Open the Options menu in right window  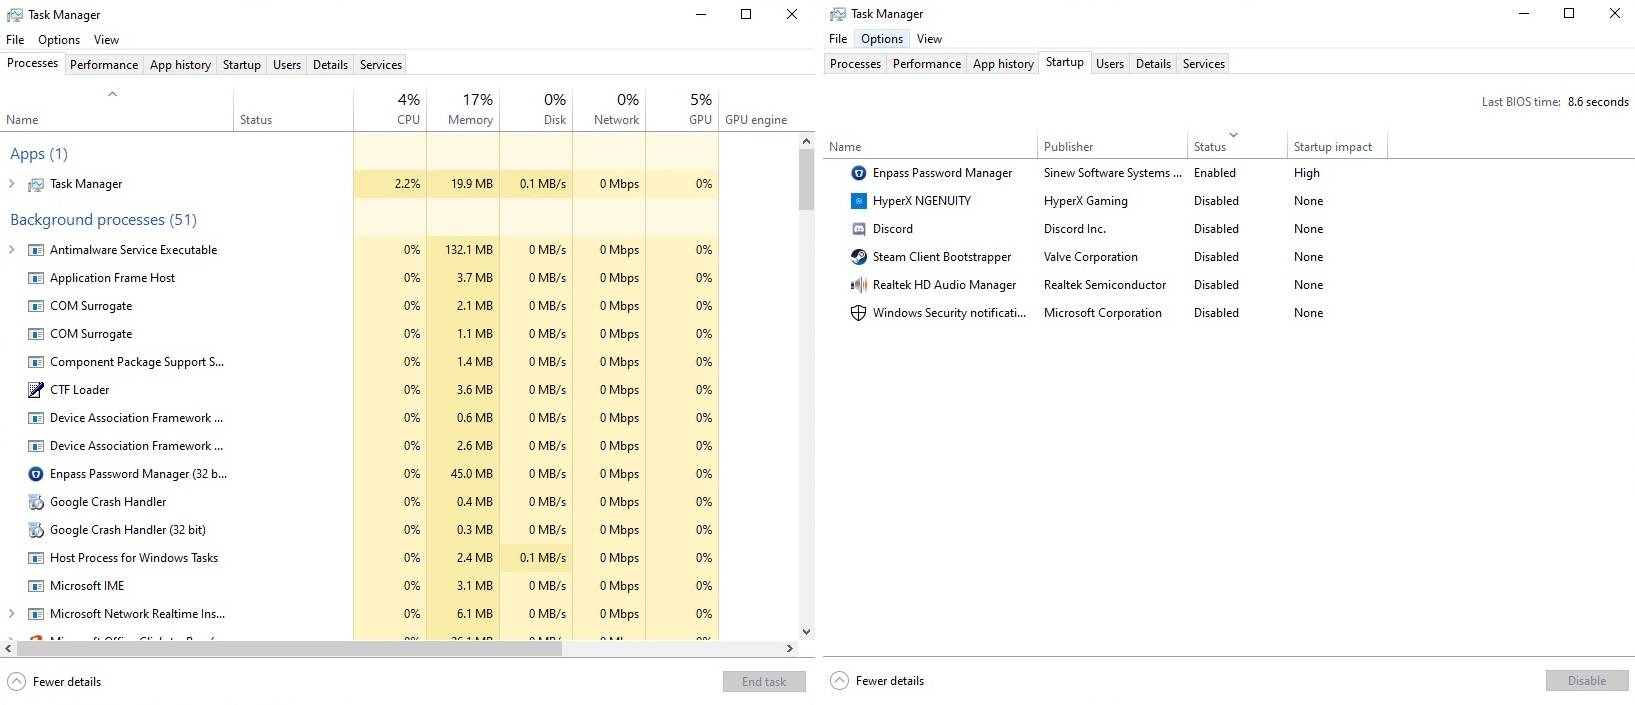point(882,39)
